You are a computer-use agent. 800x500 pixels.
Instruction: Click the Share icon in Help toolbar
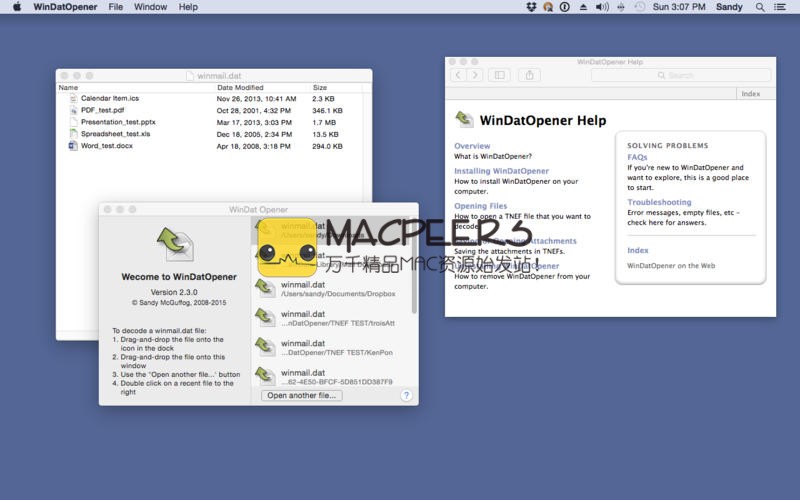pyautogui.click(x=530, y=75)
